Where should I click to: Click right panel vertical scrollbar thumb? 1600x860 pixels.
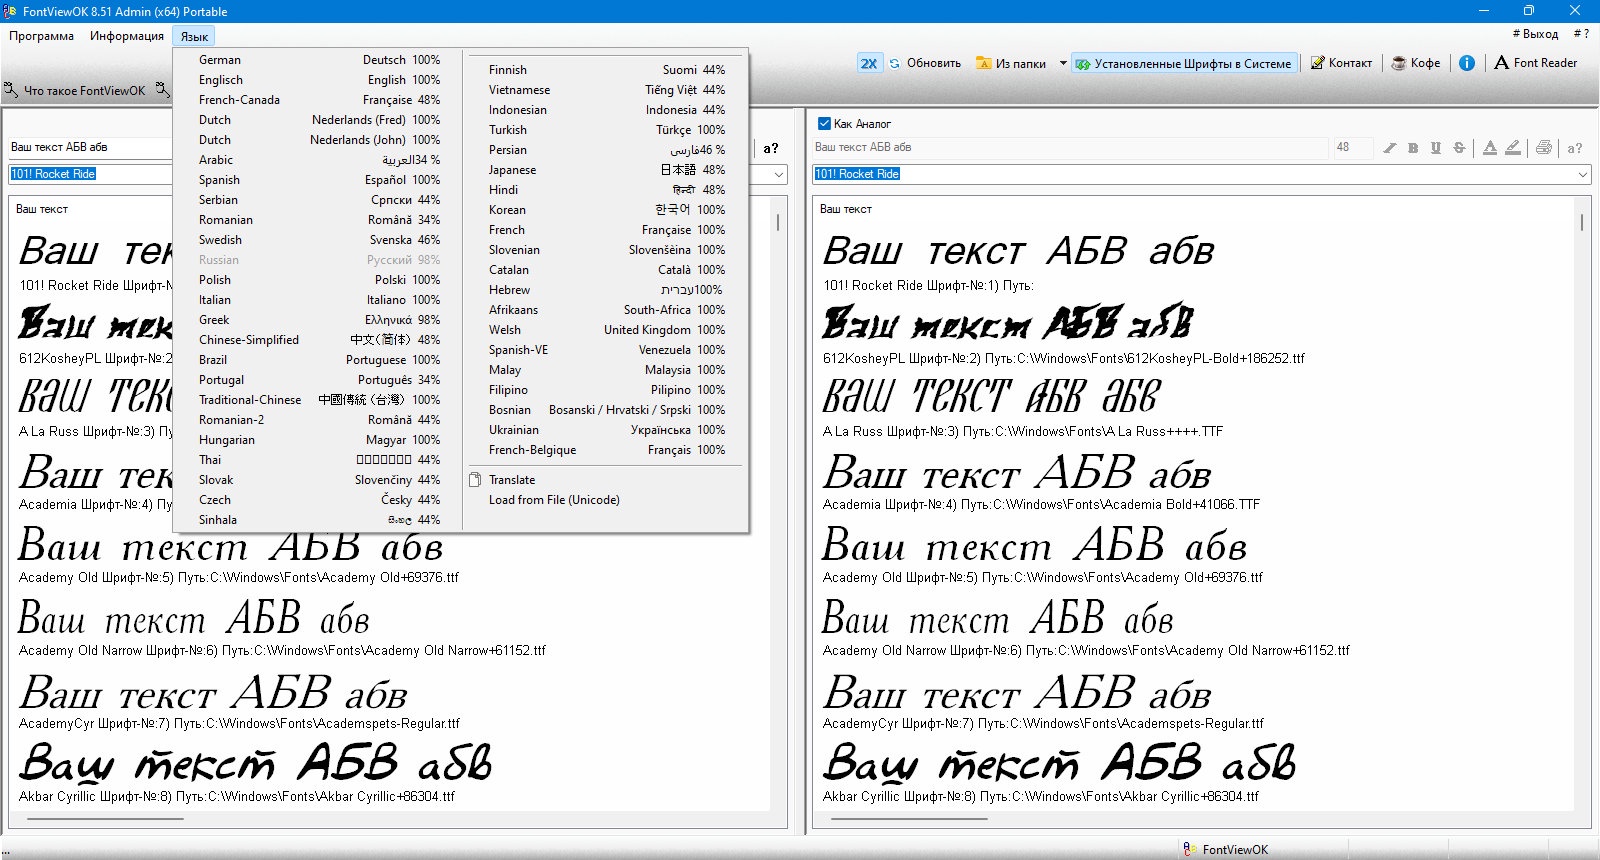[1582, 222]
